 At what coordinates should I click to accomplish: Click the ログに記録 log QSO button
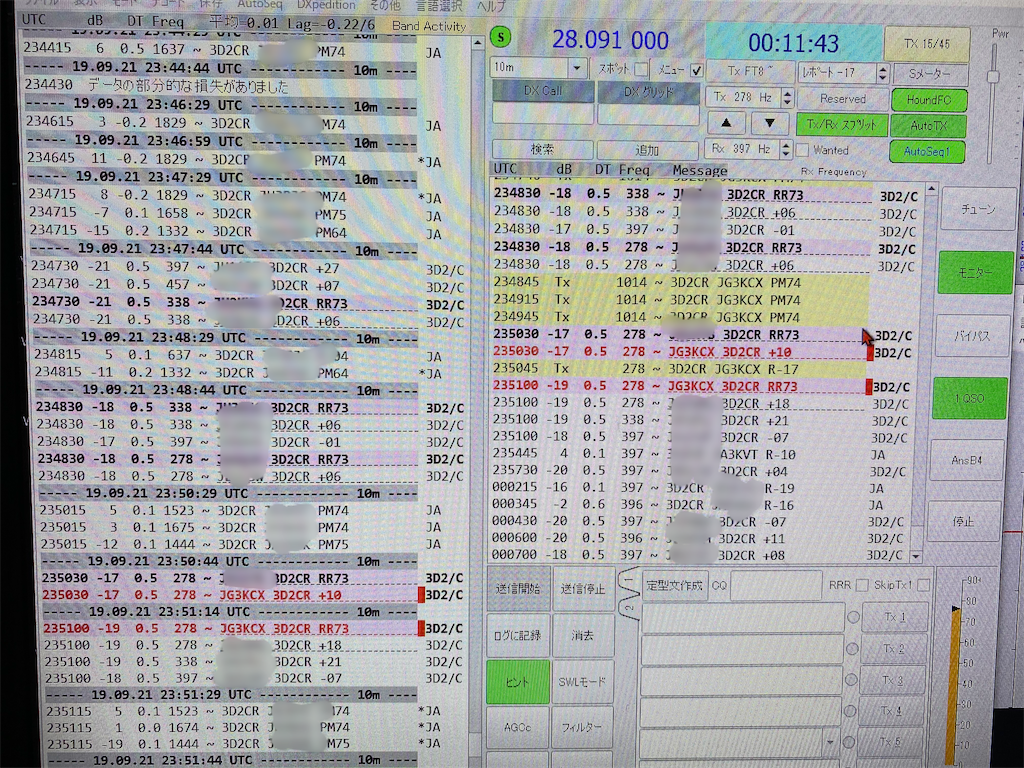[517, 635]
